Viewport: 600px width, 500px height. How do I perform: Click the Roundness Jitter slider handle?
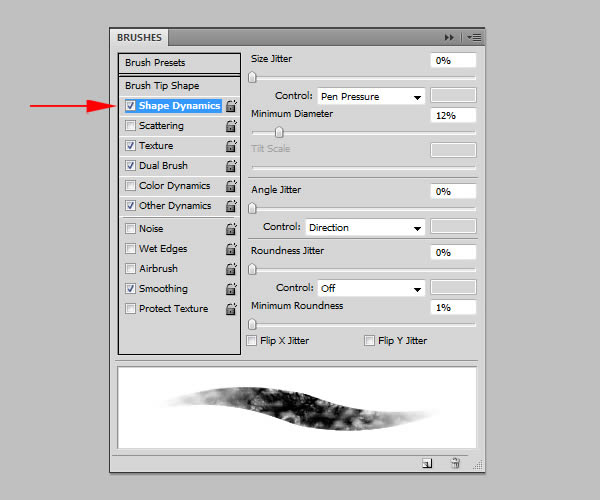click(x=252, y=269)
